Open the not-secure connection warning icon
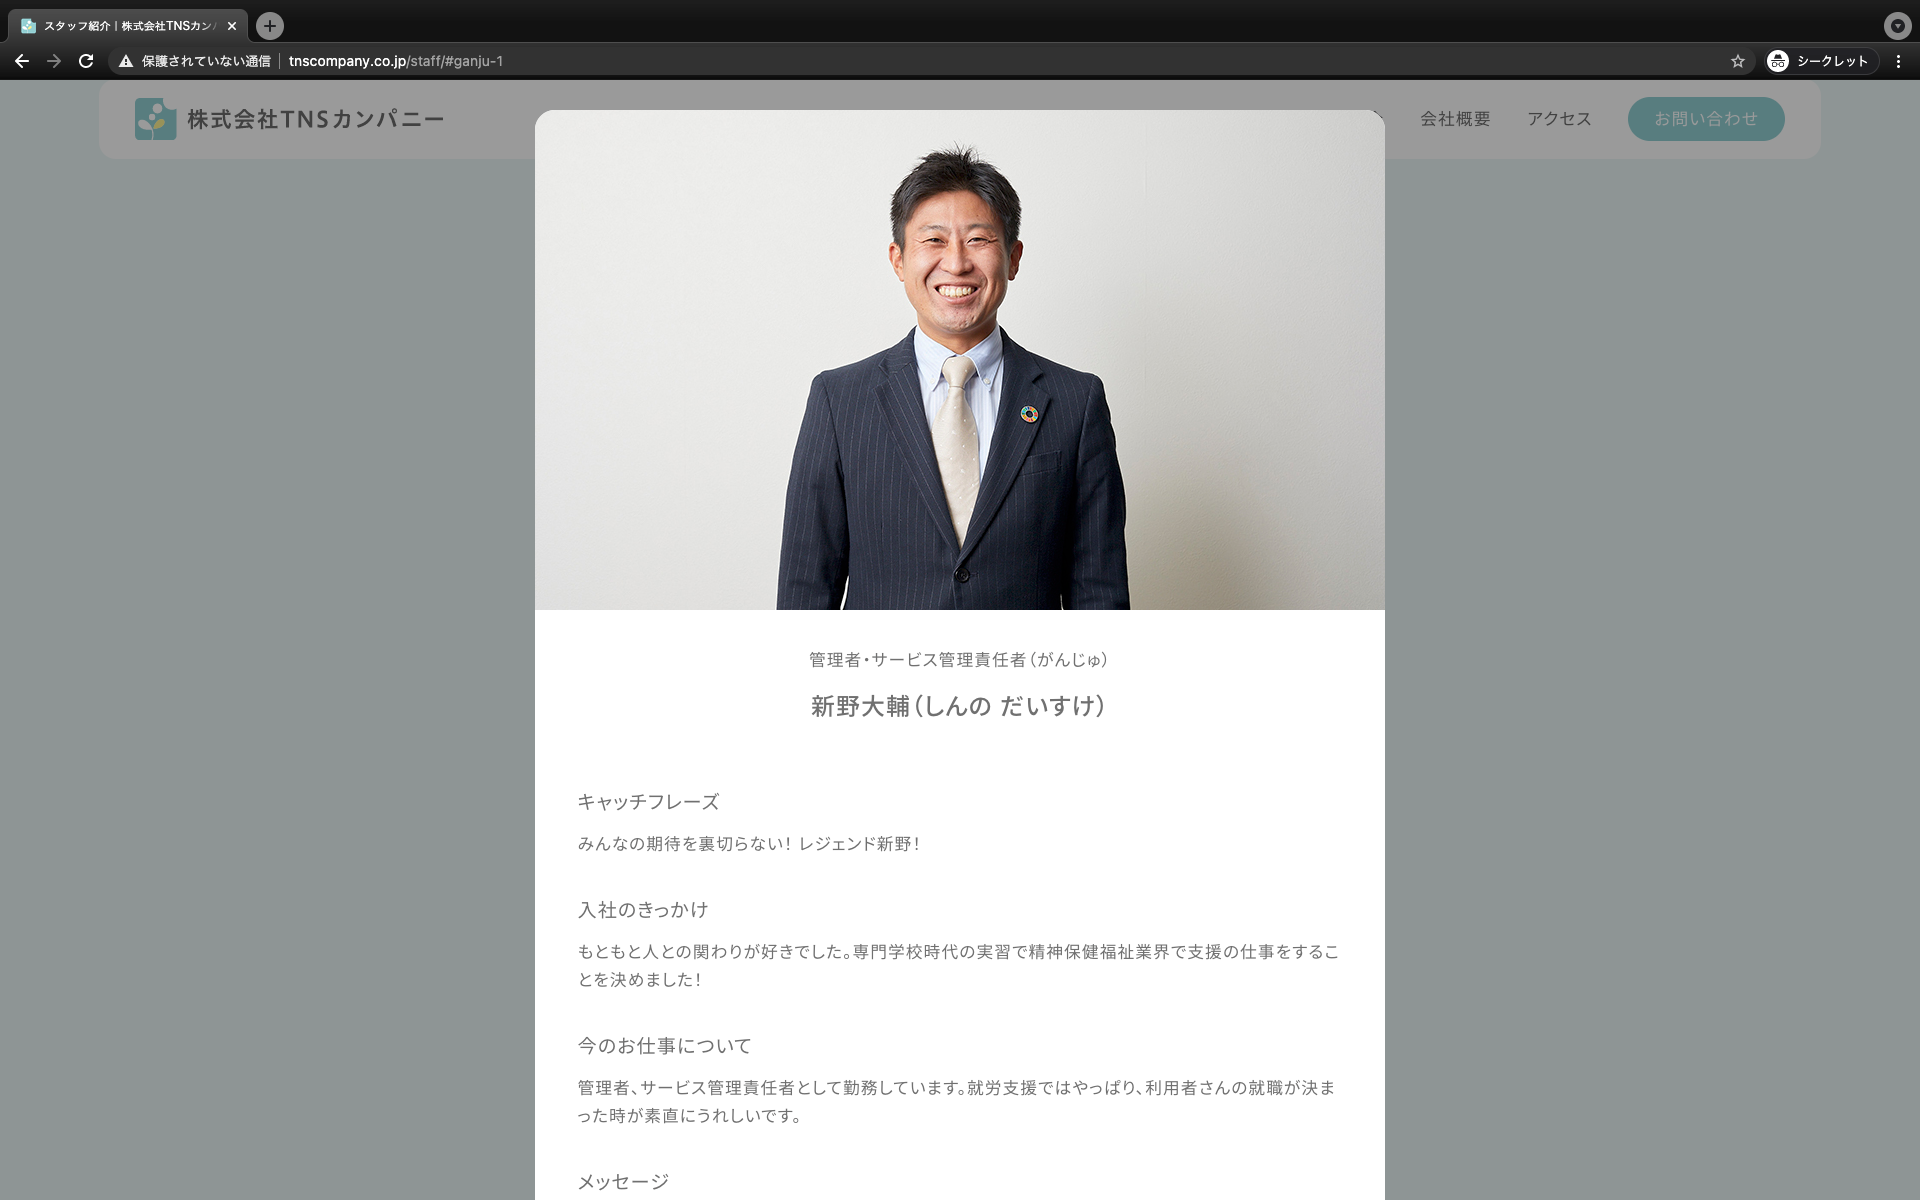 (x=126, y=61)
